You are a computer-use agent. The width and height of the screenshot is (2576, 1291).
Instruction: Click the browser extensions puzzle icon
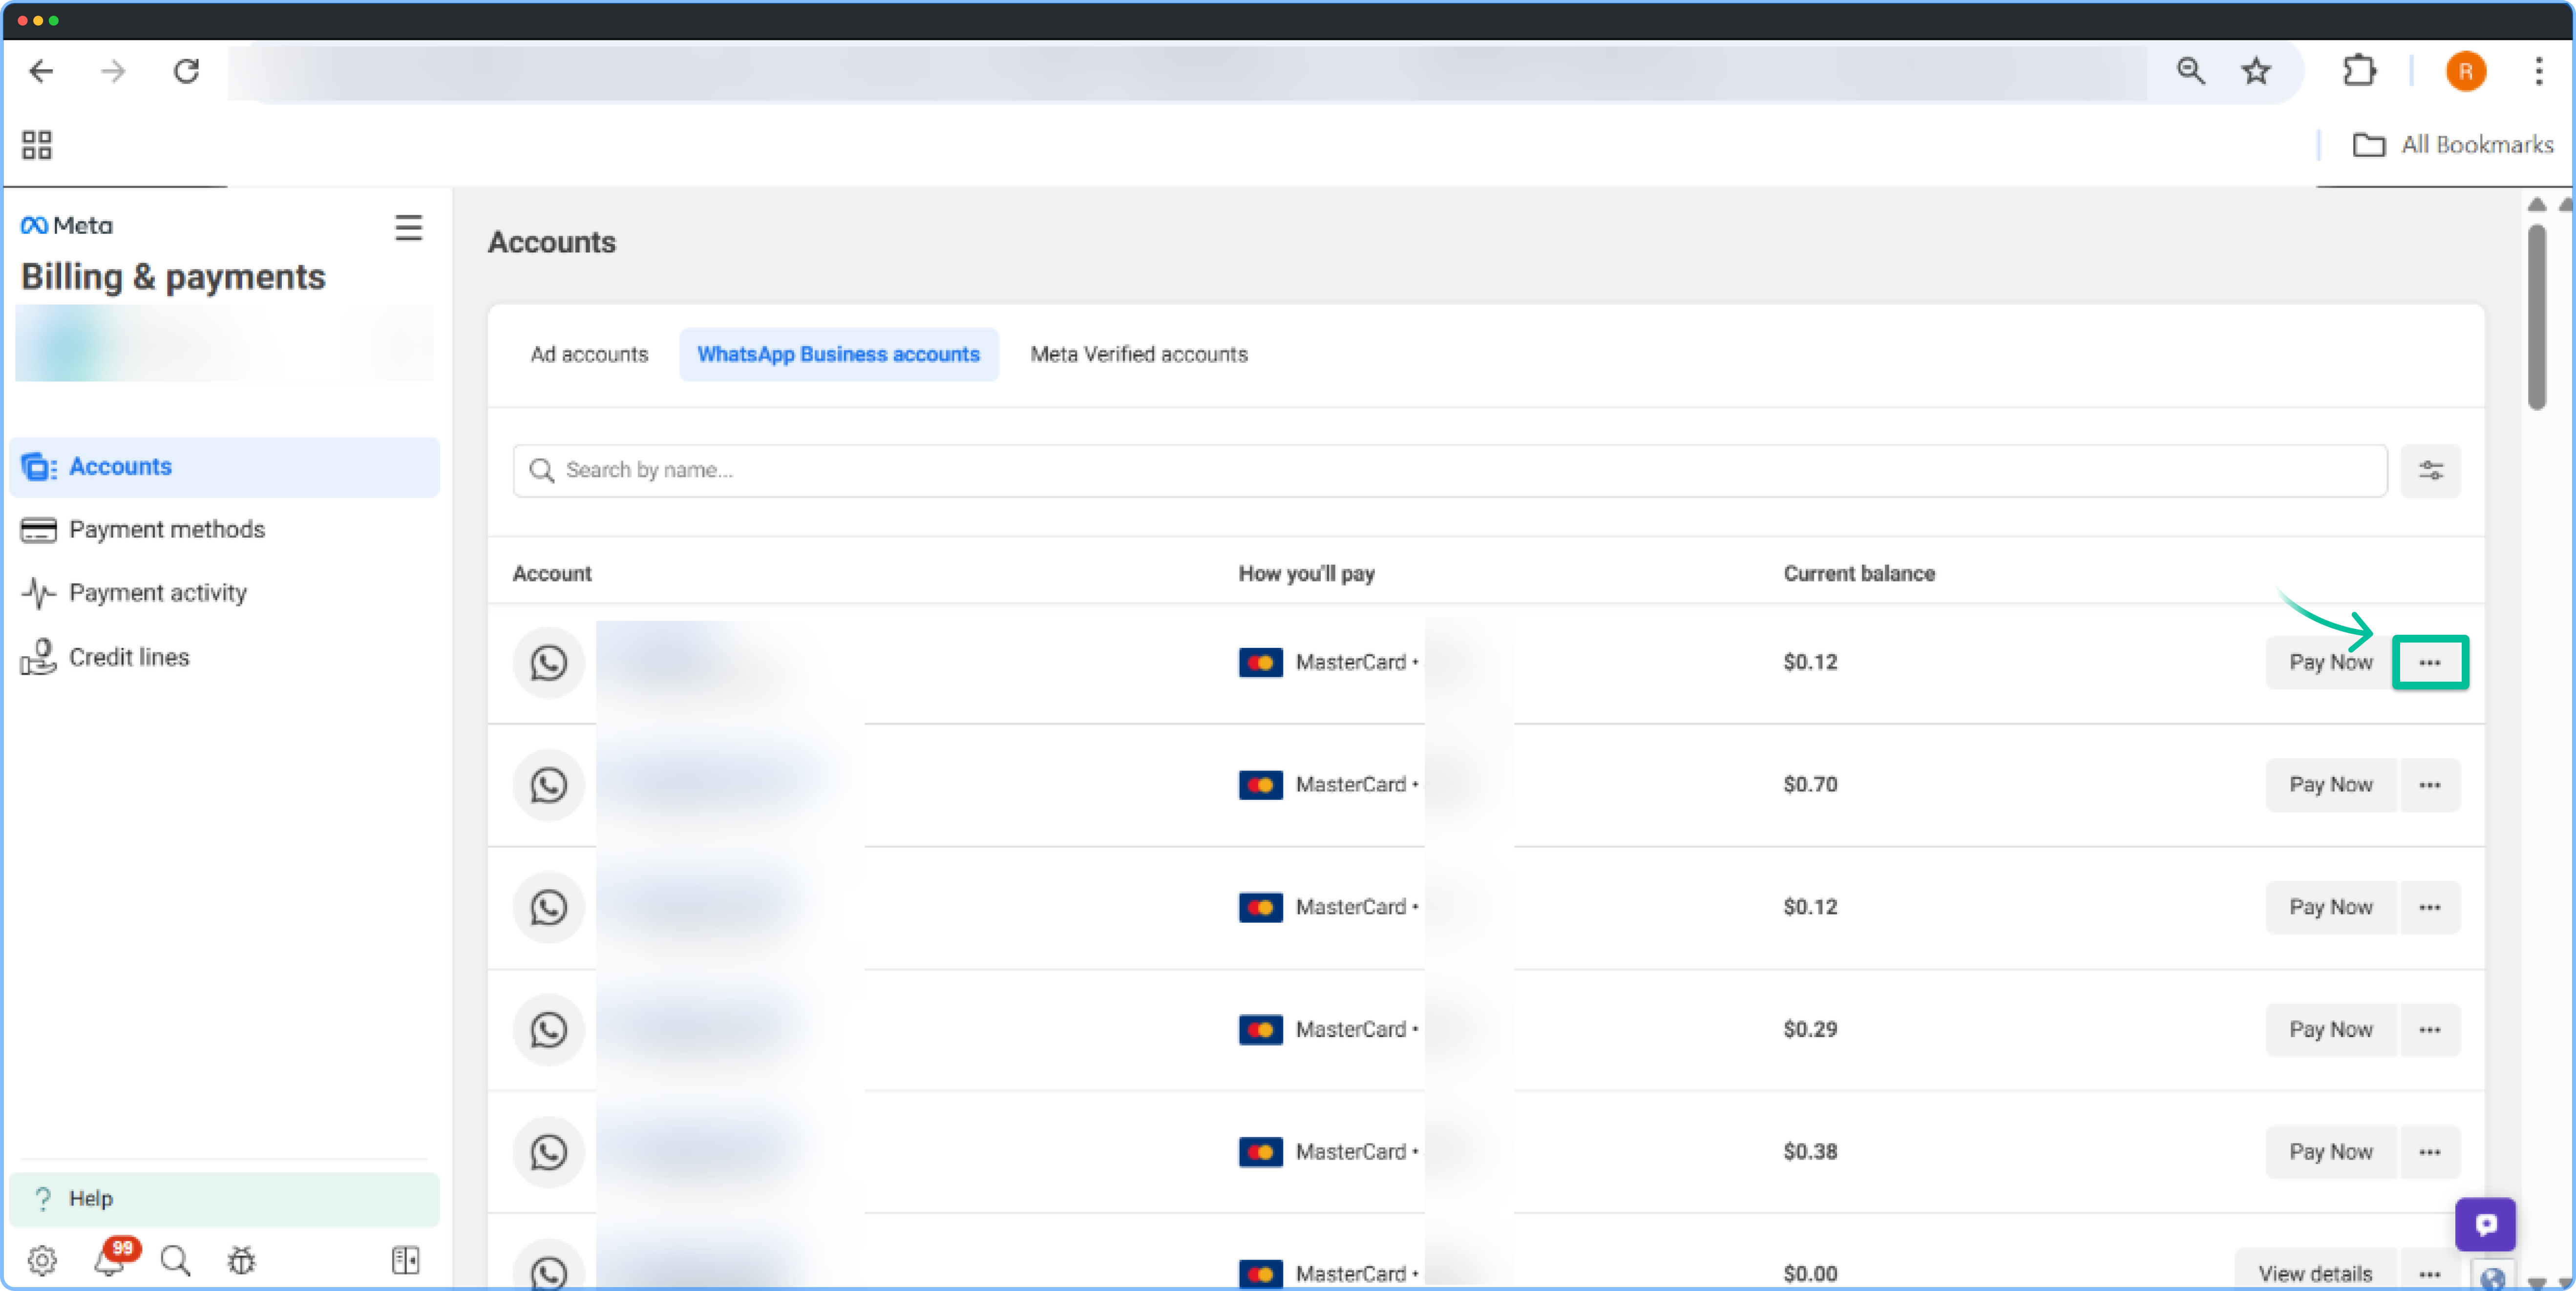(2359, 71)
